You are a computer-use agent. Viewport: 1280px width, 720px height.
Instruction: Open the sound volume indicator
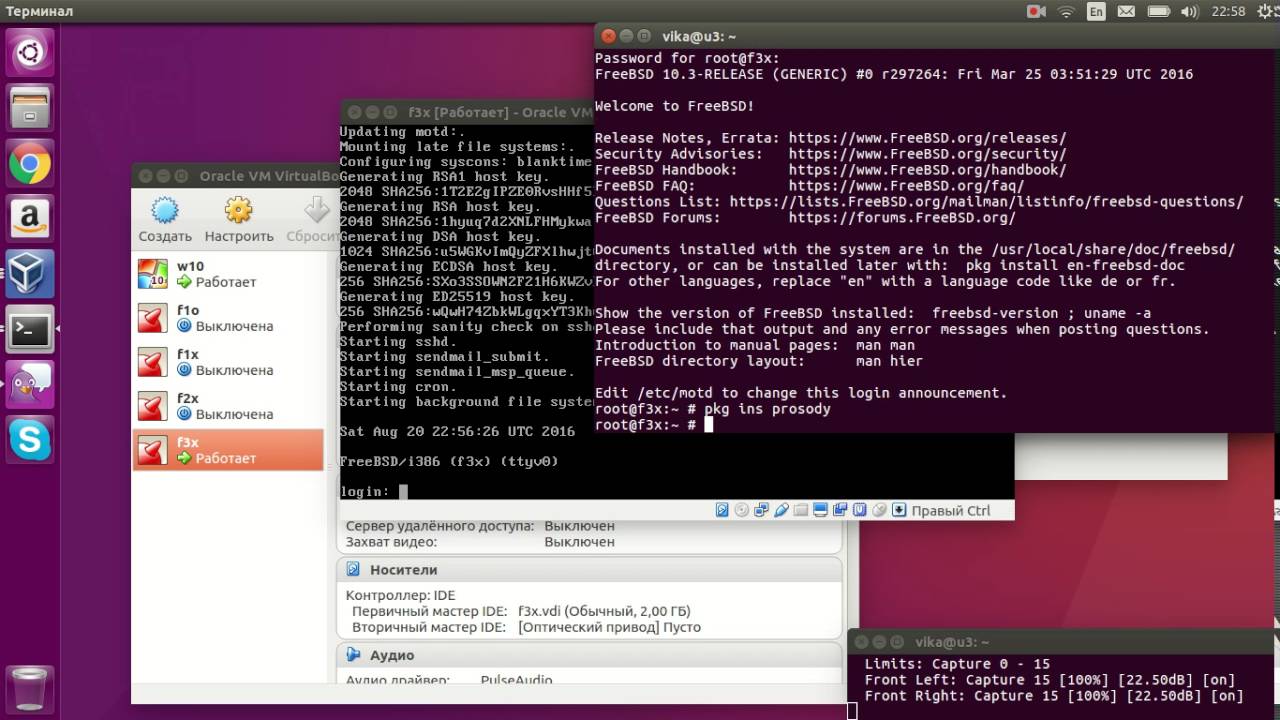pyautogui.click(x=1188, y=11)
